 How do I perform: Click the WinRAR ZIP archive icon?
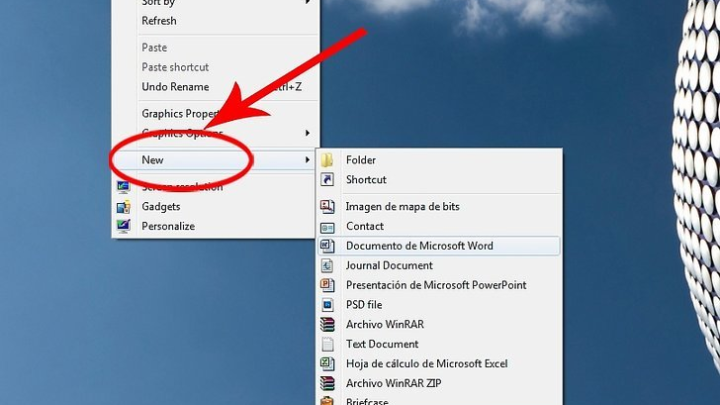327,383
